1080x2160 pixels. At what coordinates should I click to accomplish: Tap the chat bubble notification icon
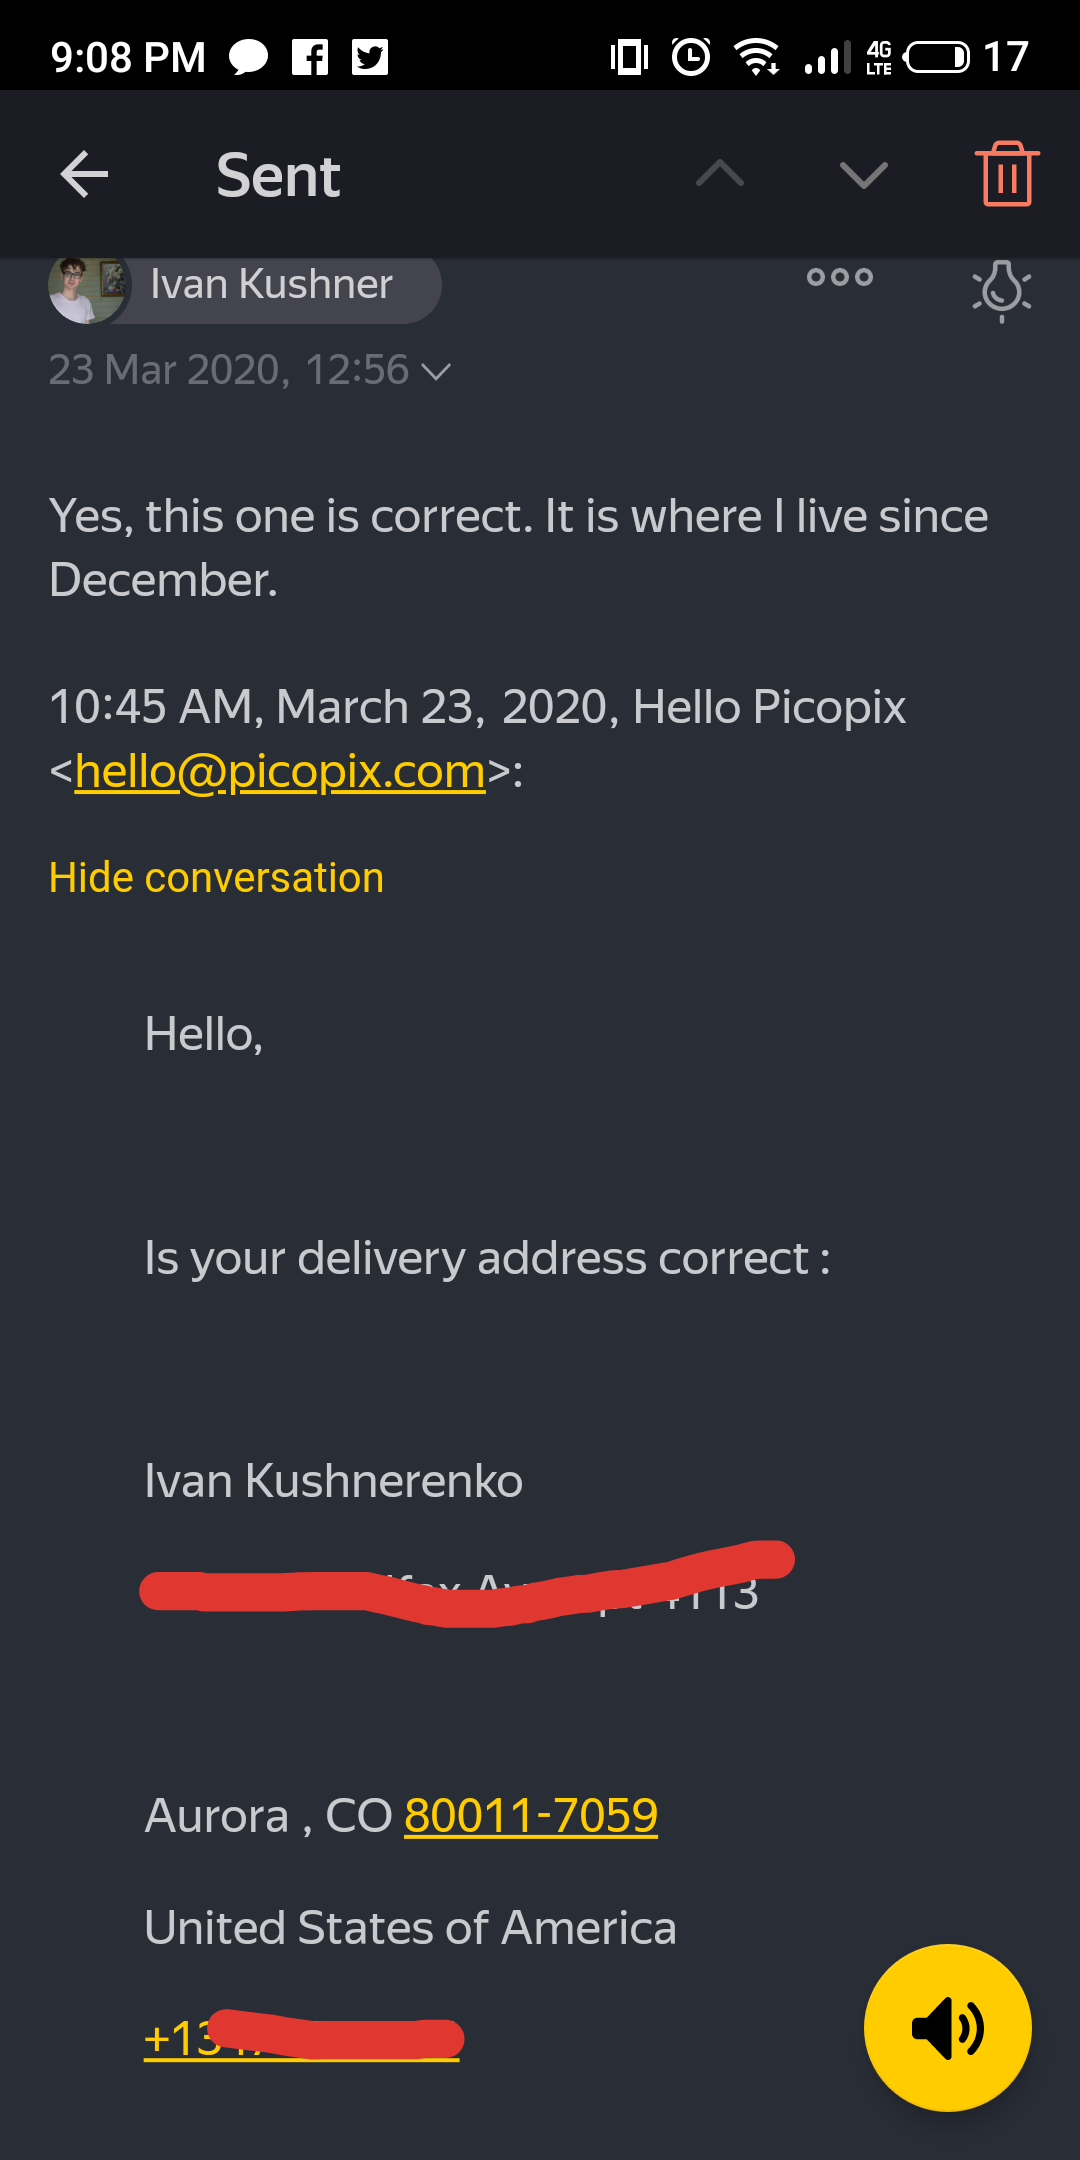pos(249,57)
